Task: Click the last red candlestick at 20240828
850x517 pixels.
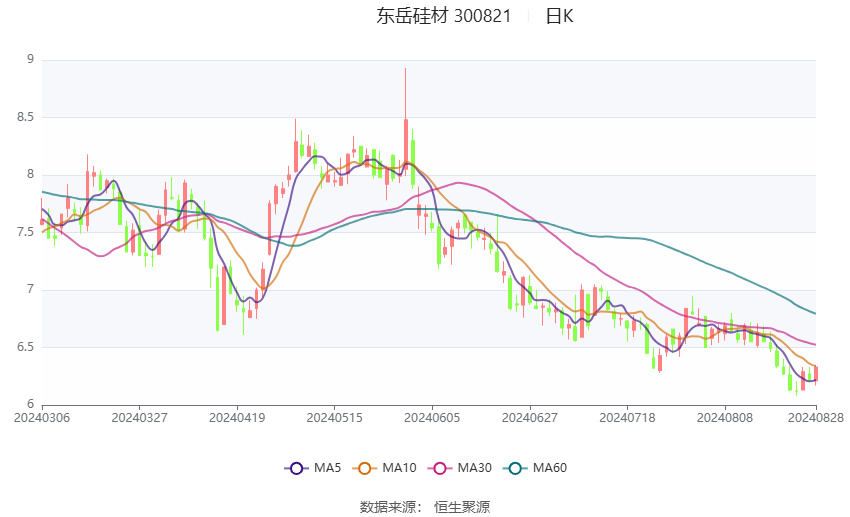Action: (816, 373)
